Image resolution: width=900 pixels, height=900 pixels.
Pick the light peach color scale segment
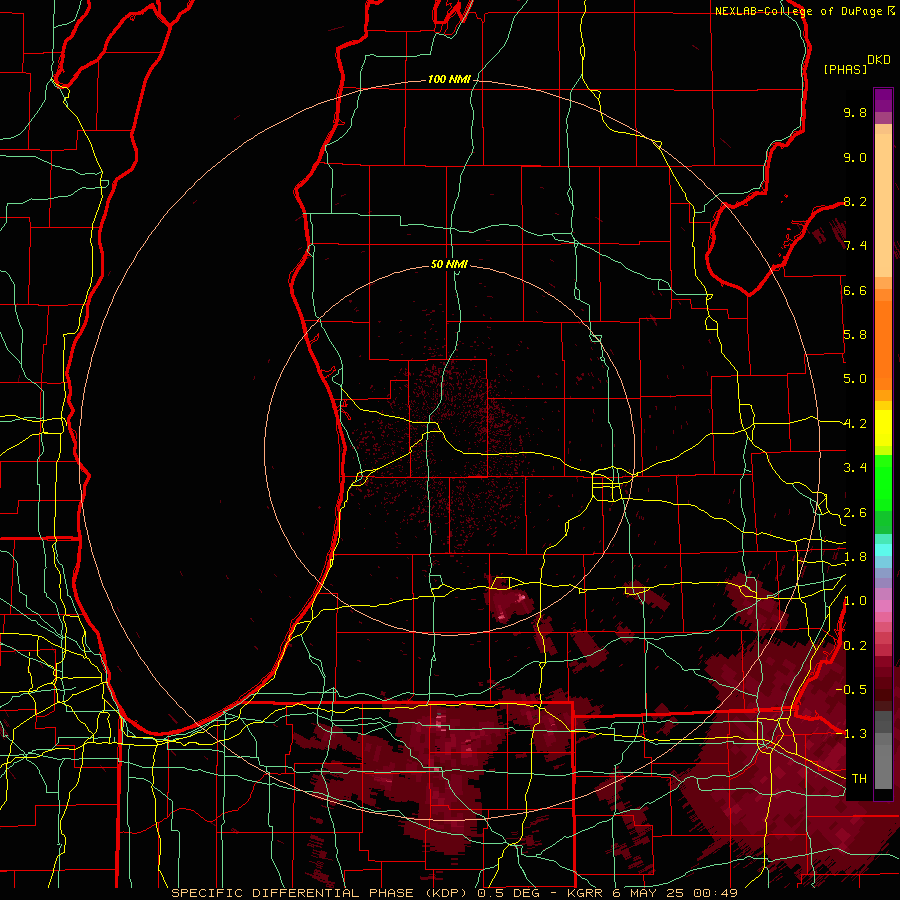(883, 207)
